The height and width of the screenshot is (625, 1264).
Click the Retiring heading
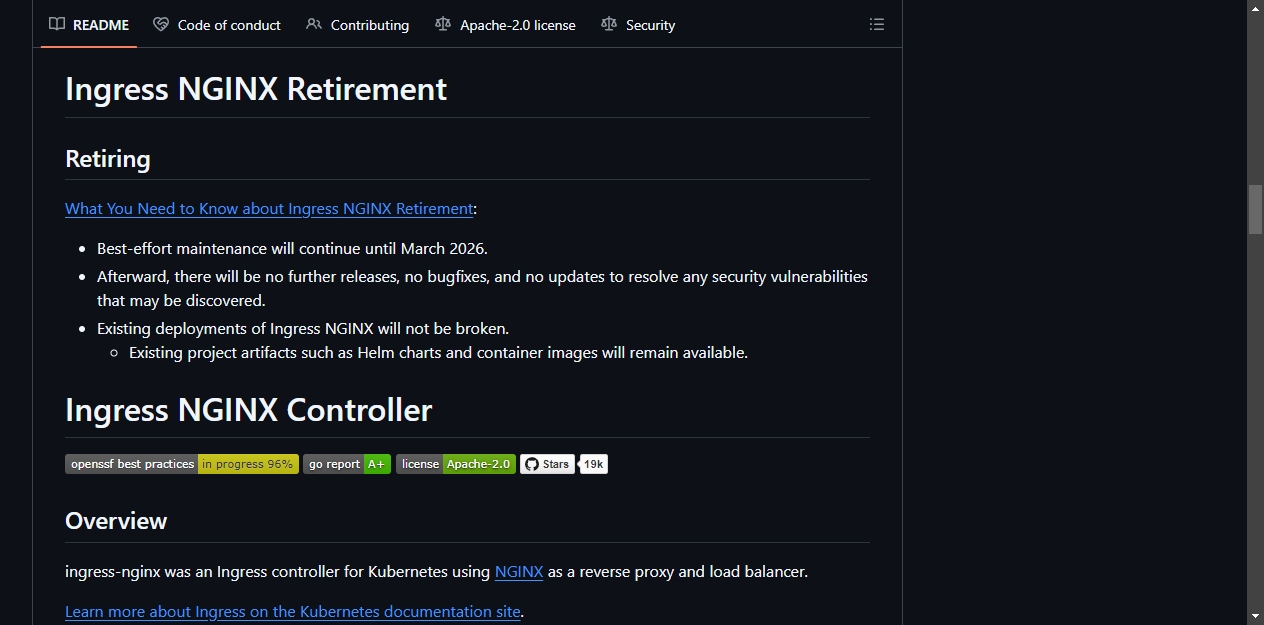(108, 159)
